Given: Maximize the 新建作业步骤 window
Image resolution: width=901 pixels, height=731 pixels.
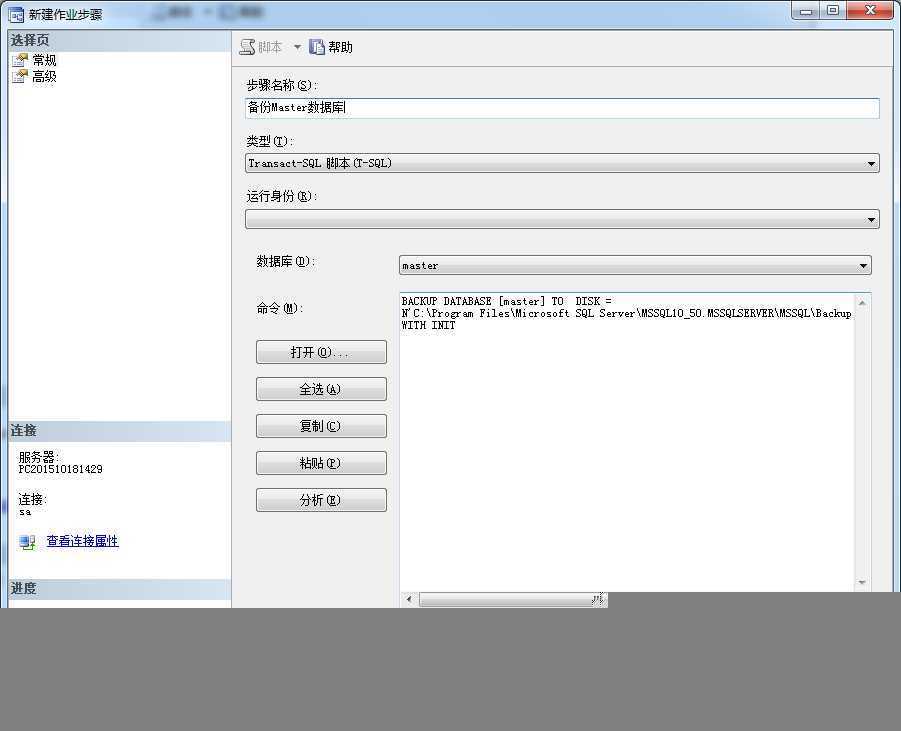Looking at the screenshot, I should coord(833,10).
